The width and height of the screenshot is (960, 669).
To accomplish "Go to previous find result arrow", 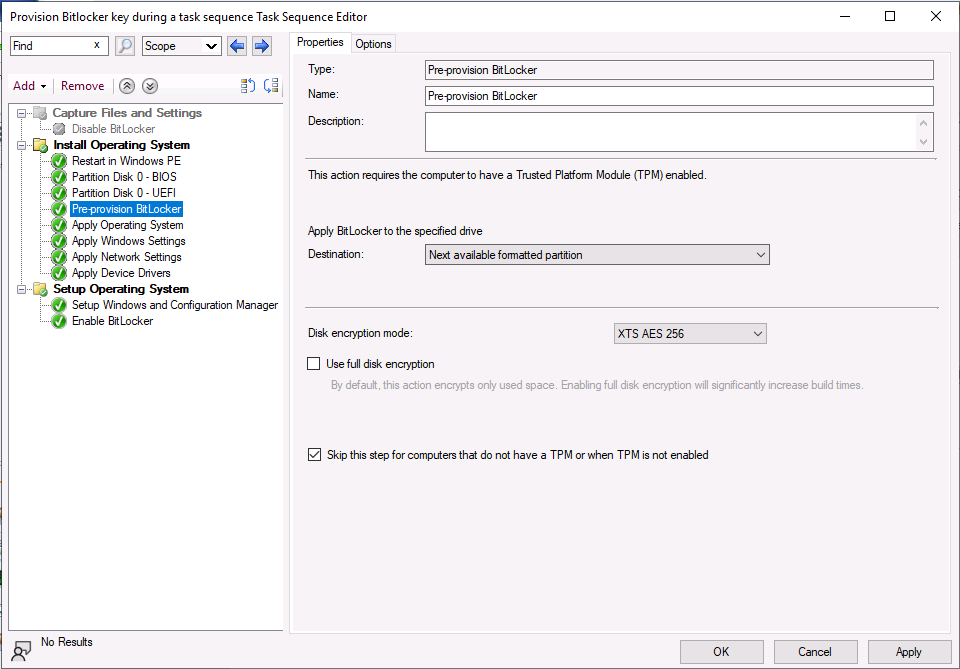I will pos(237,46).
